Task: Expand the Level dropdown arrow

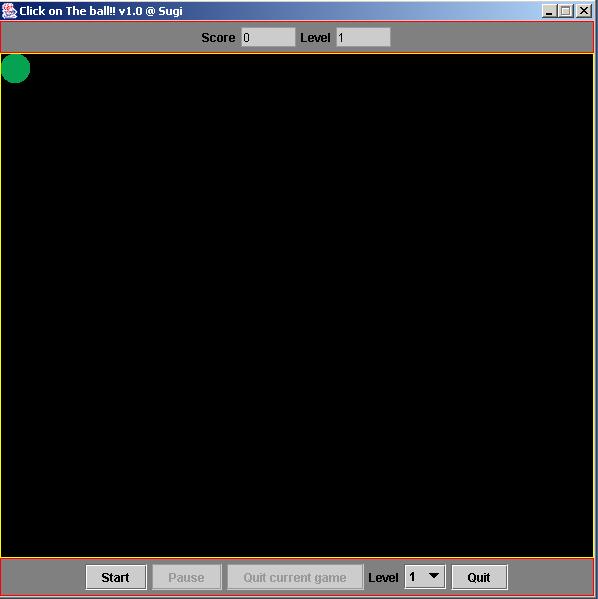Action: point(433,576)
